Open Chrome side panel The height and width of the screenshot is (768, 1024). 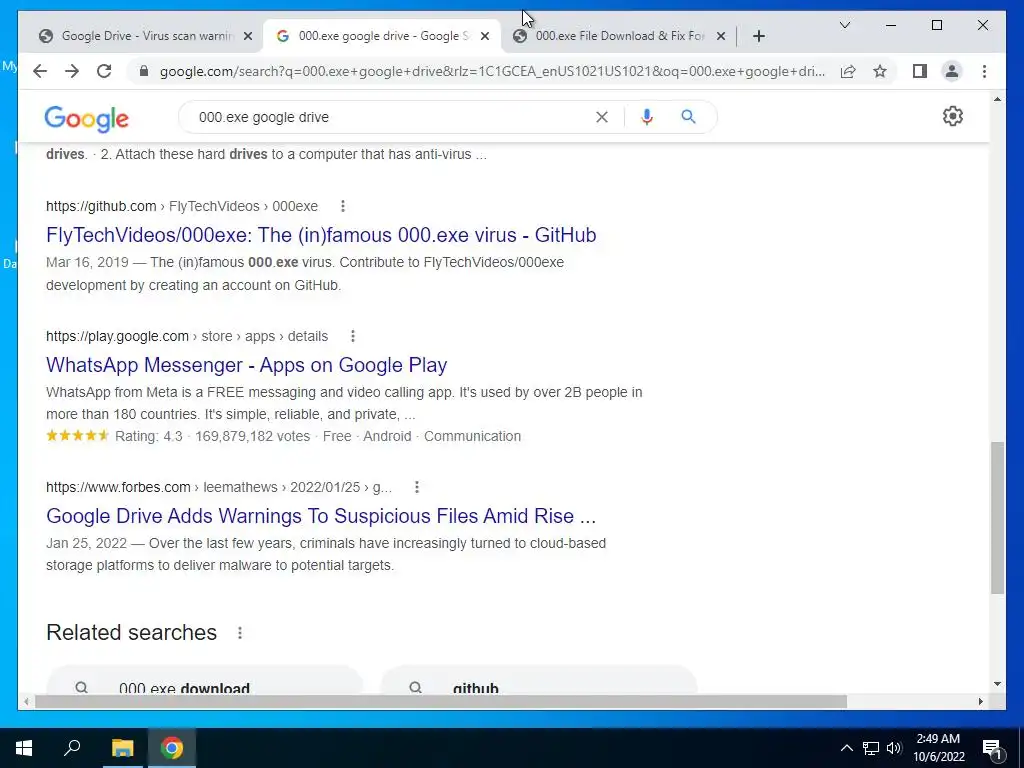pos(920,71)
